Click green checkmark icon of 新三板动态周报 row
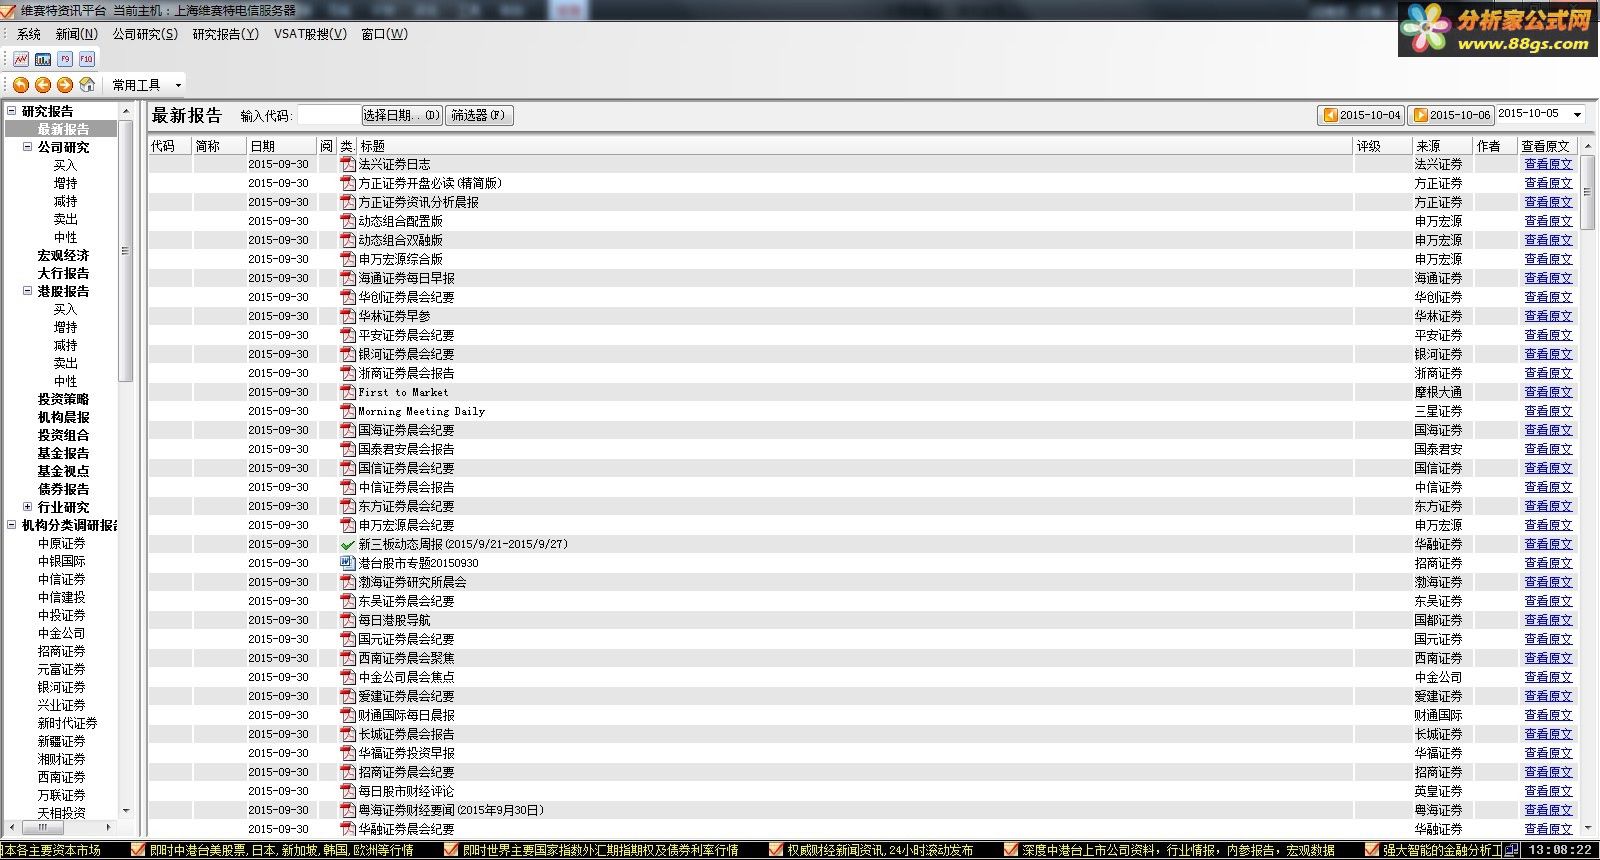 click(x=348, y=544)
